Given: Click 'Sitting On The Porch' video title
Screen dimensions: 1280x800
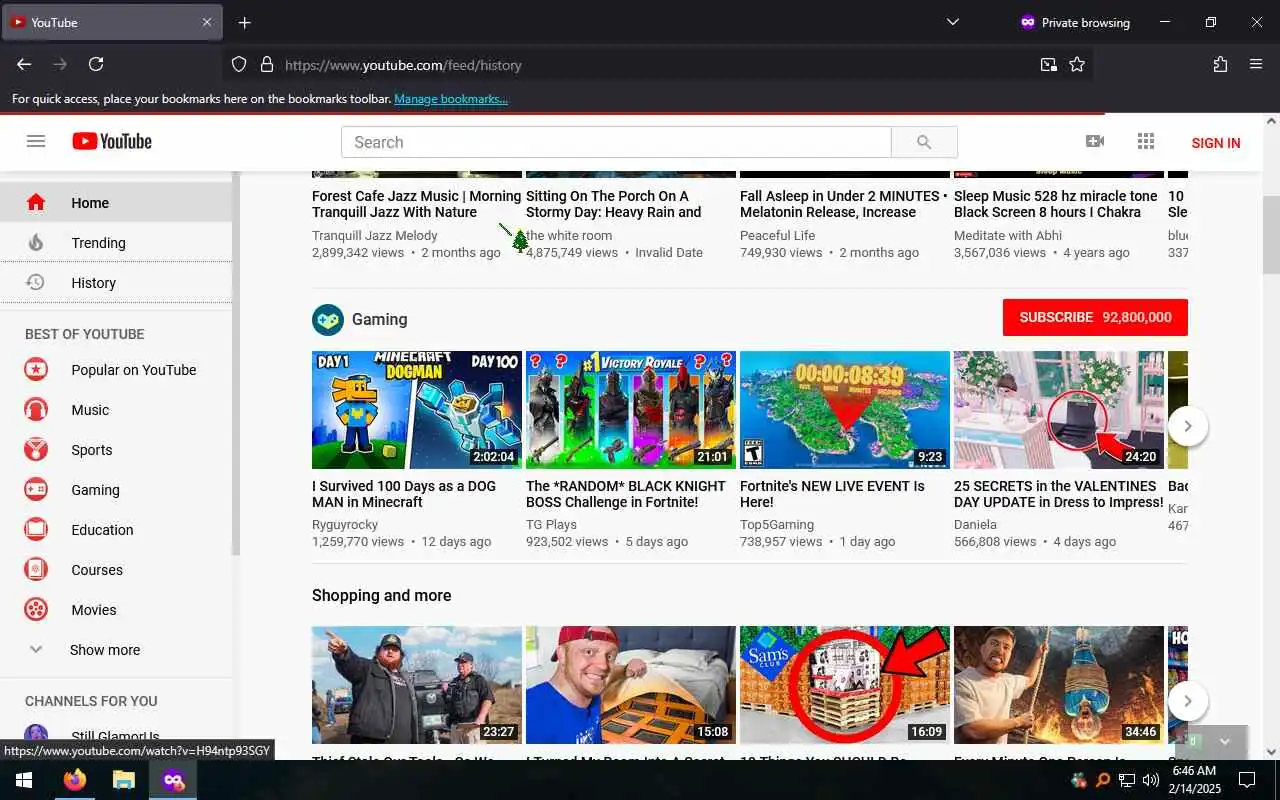Looking at the screenshot, I should (614, 204).
